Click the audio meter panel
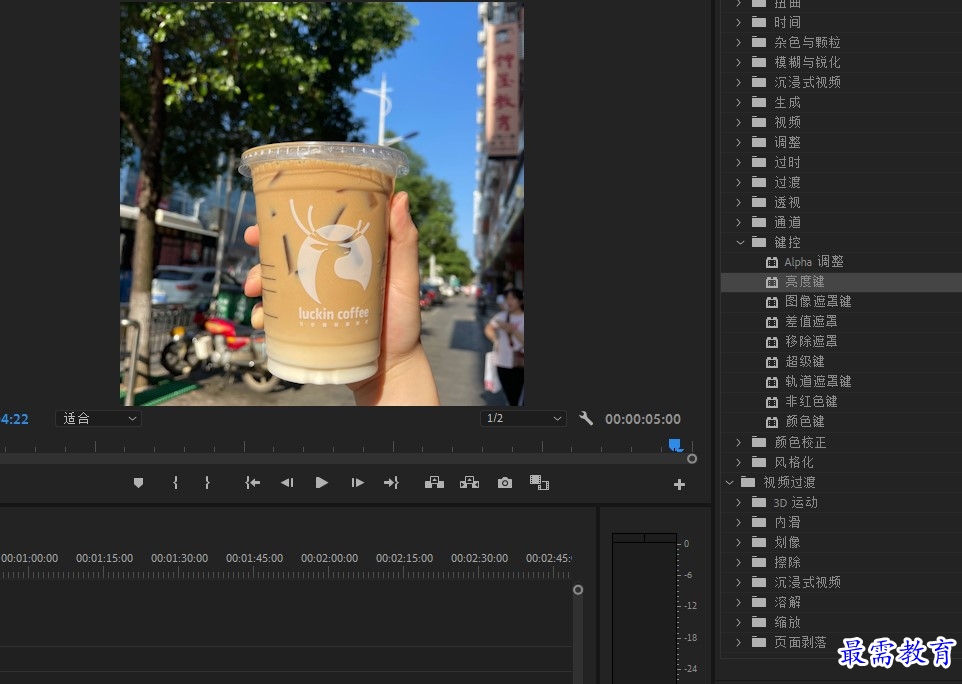 (644, 607)
